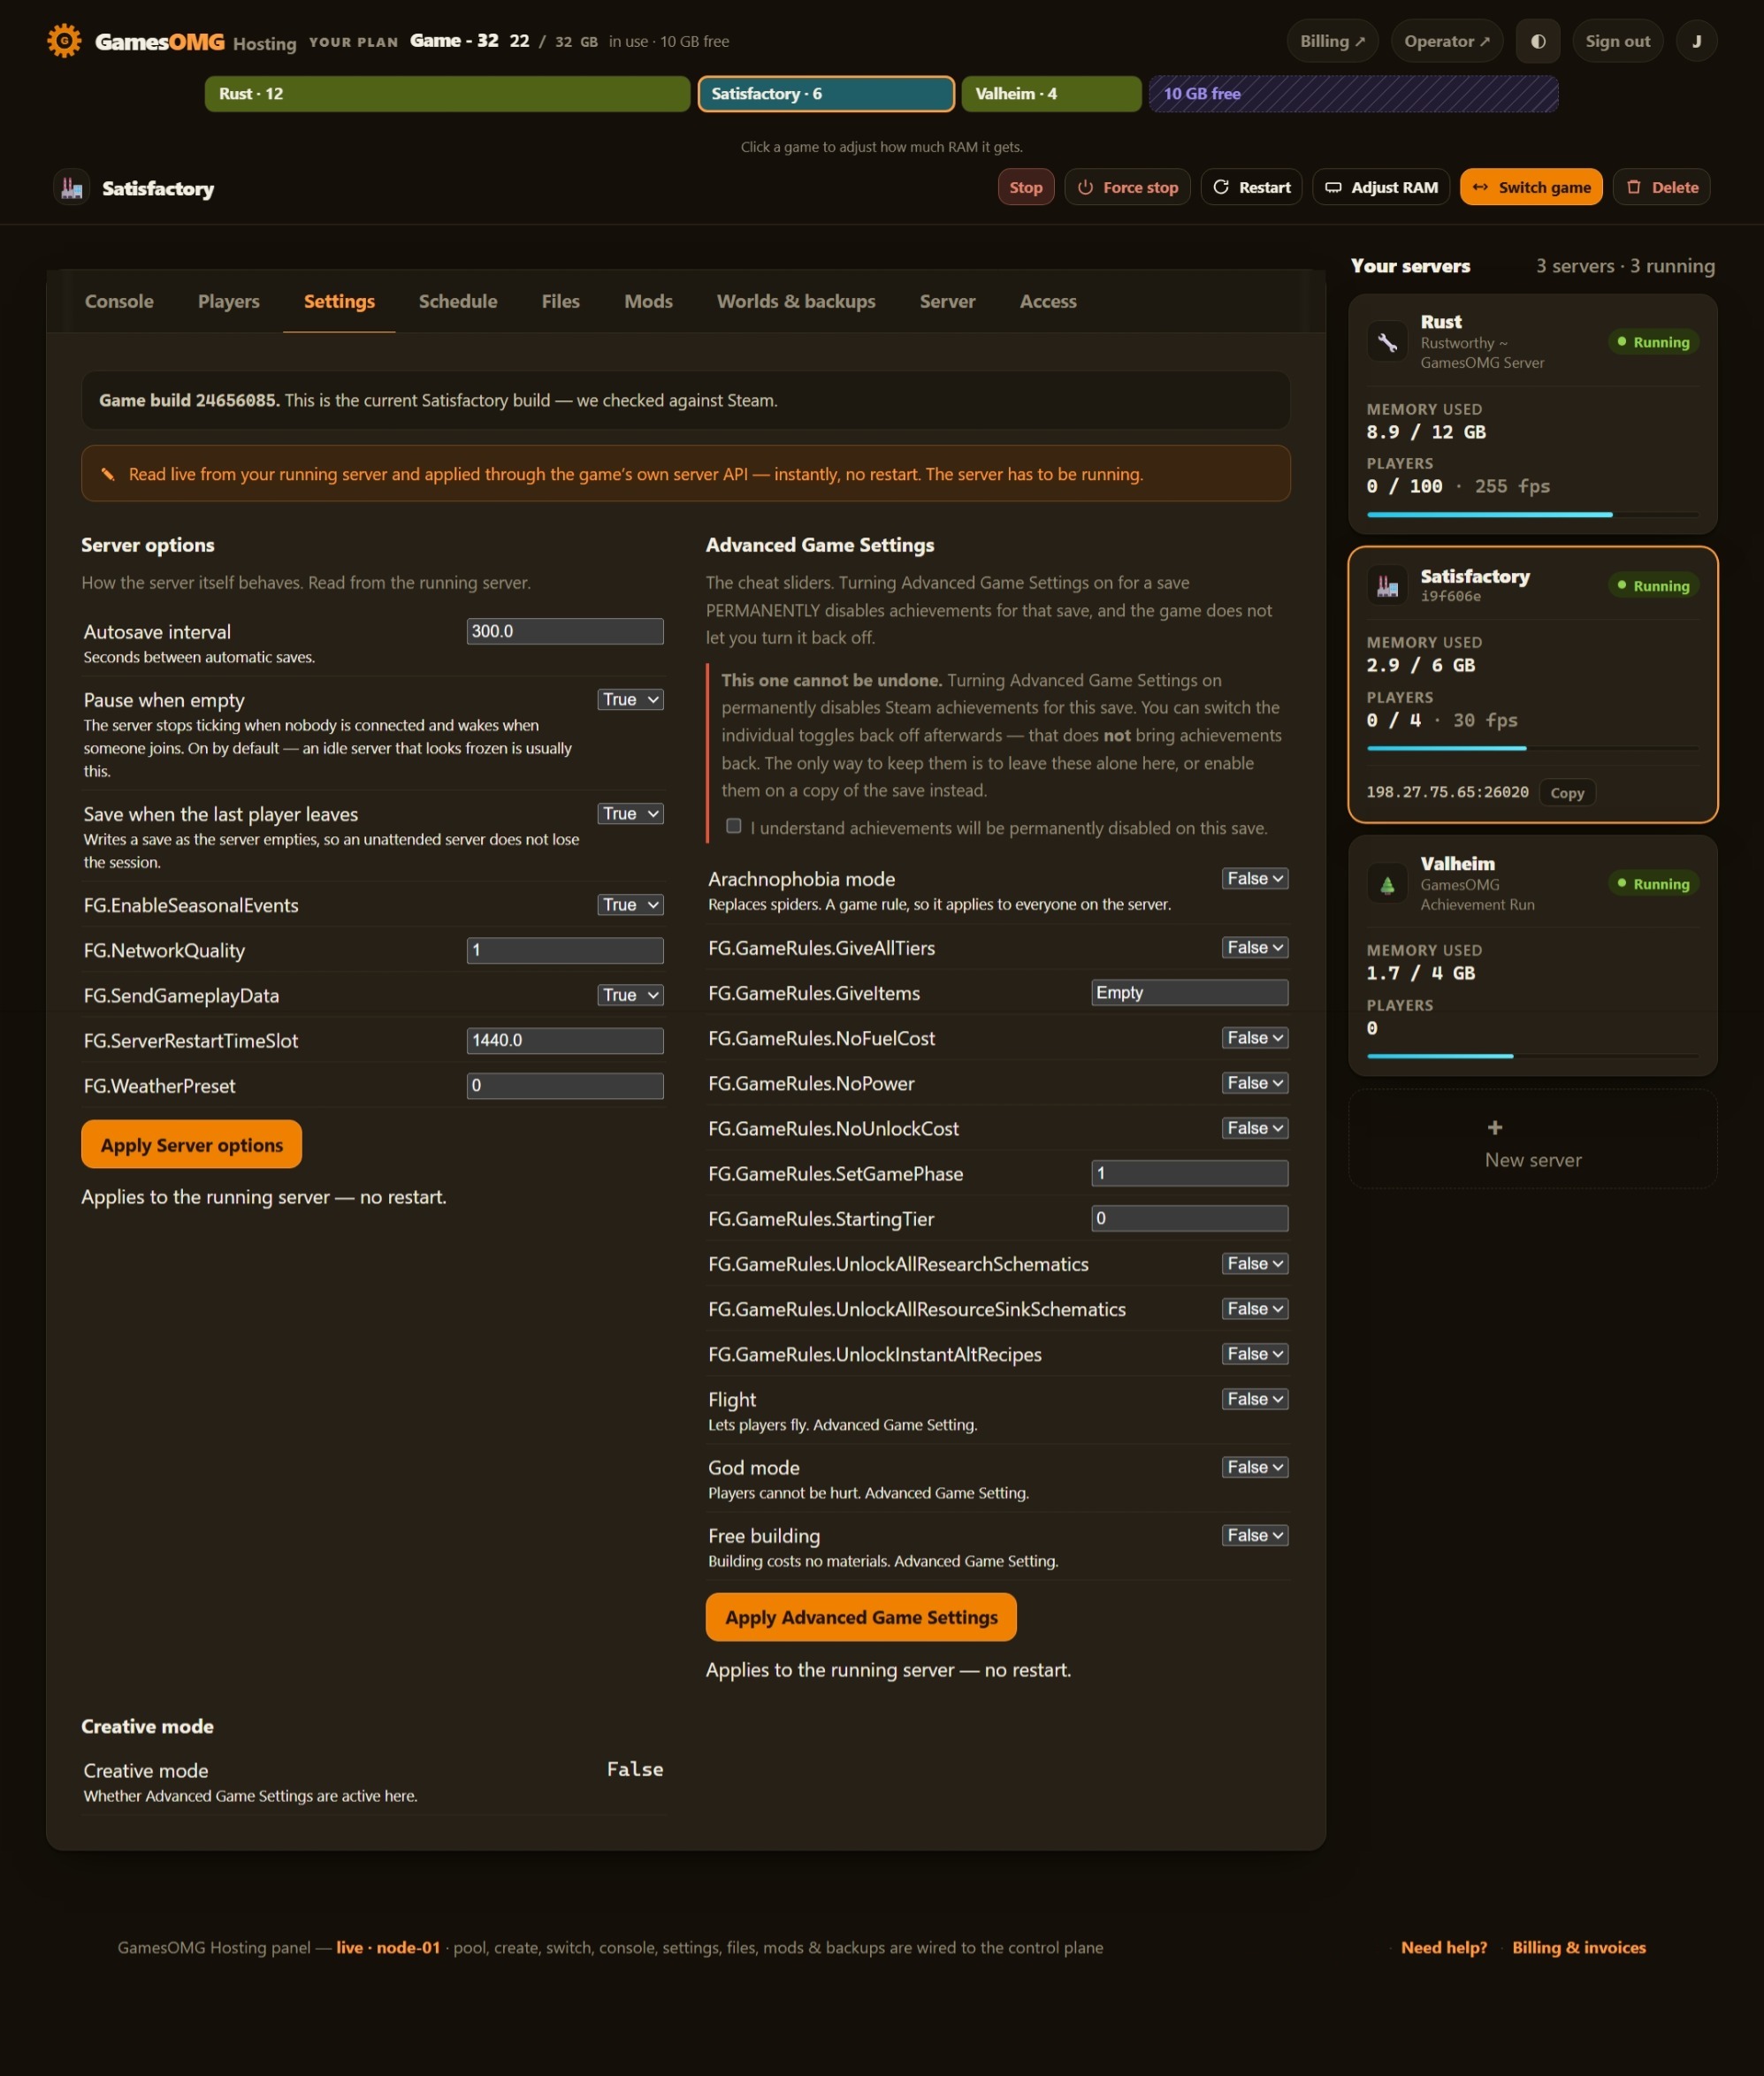This screenshot has height=2076, width=1764.
Task: Click the Stop button
Action: (x=1026, y=187)
